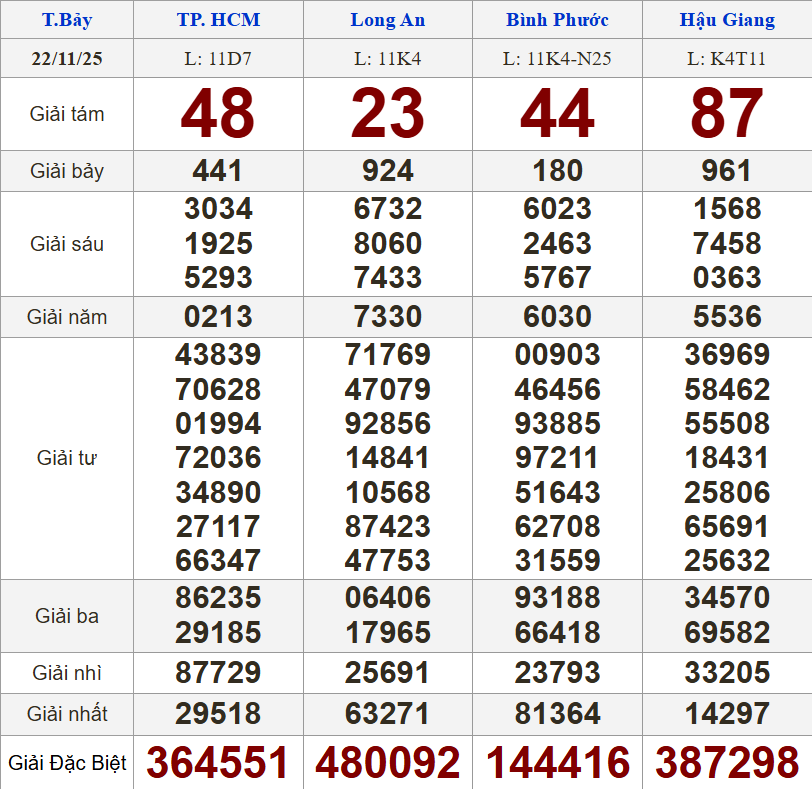This screenshot has width=812, height=789.
Task: Select Giải bảy number 924
Action: point(388,171)
